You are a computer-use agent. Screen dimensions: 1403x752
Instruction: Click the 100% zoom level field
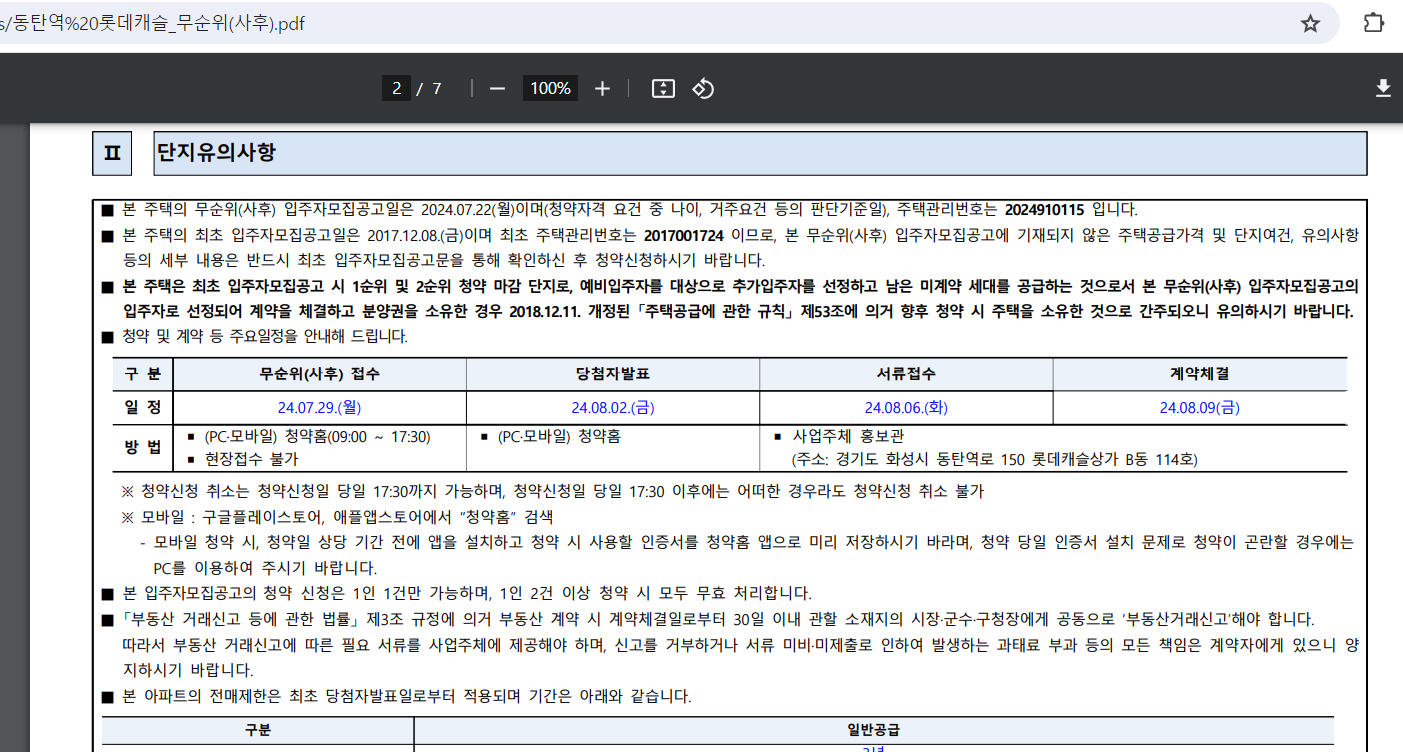click(550, 88)
